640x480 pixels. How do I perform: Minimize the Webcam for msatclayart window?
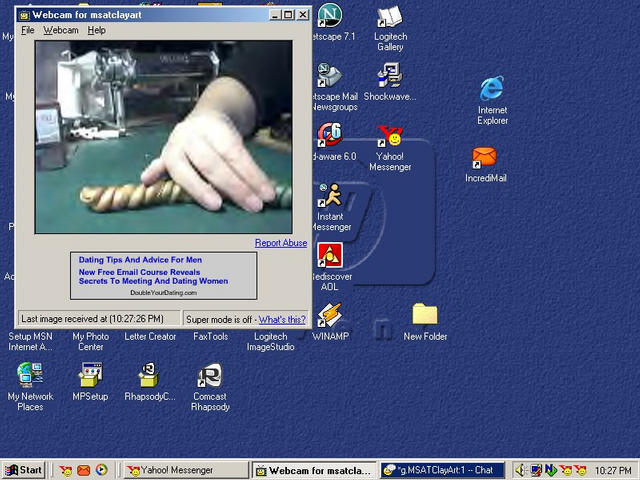pyautogui.click(x=276, y=15)
